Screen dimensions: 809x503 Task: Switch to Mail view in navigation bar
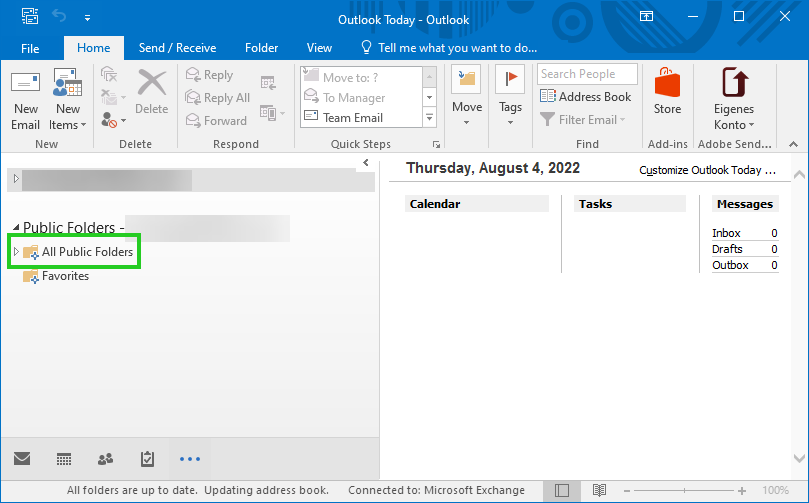(x=21, y=459)
